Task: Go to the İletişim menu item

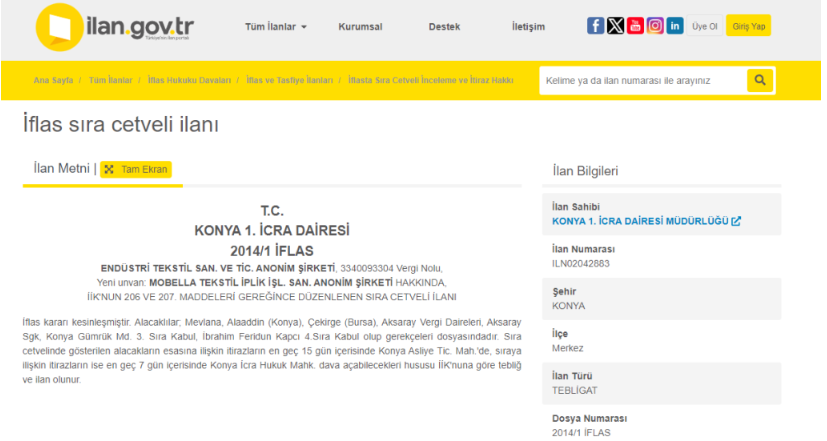Action: (x=528, y=27)
